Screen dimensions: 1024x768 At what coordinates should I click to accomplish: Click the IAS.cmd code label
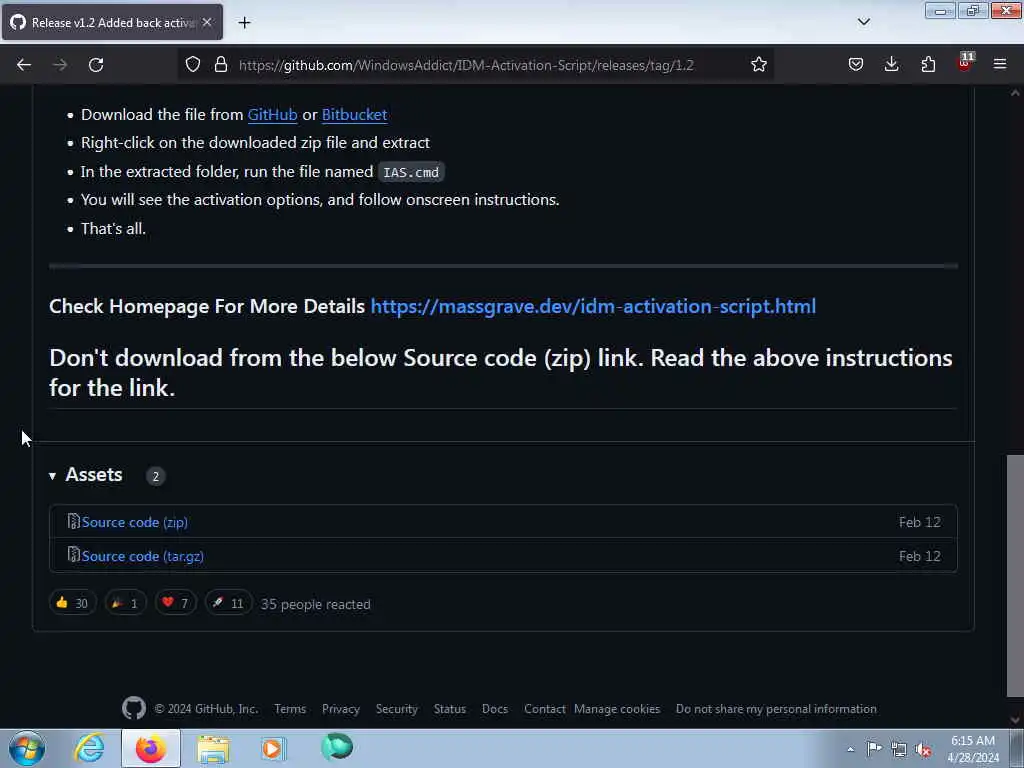tap(411, 172)
